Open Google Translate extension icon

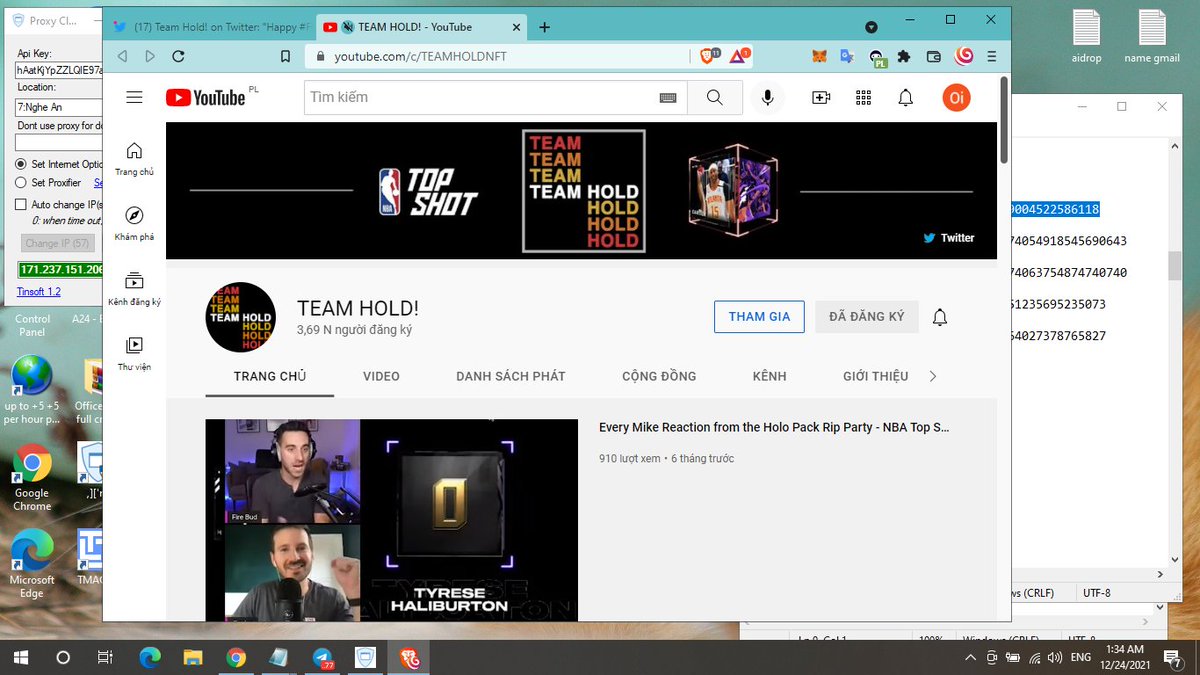click(847, 57)
